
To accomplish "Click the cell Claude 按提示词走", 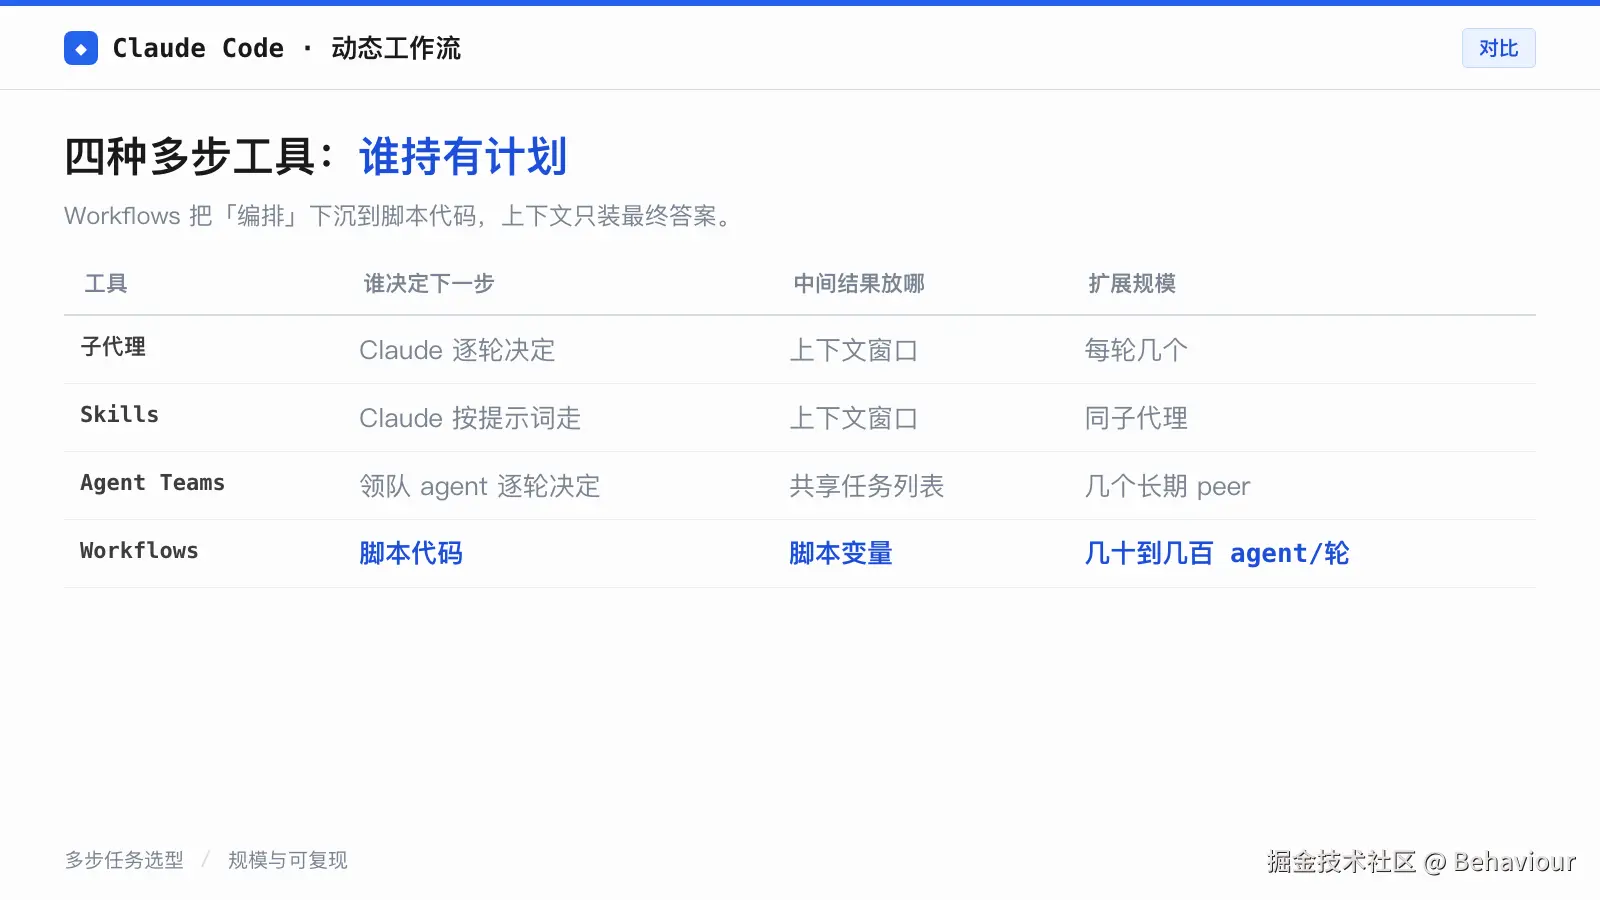I will tap(470, 418).
